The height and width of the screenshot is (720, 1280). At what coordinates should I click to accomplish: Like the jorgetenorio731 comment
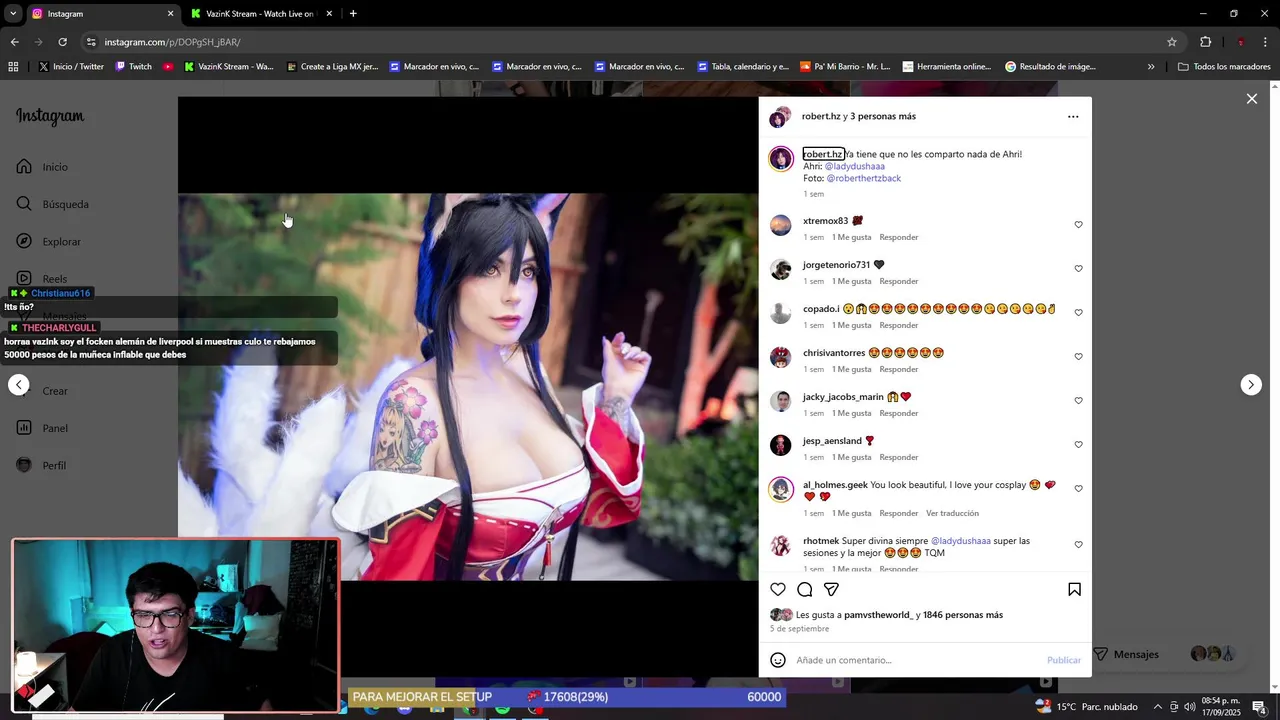(x=1078, y=269)
